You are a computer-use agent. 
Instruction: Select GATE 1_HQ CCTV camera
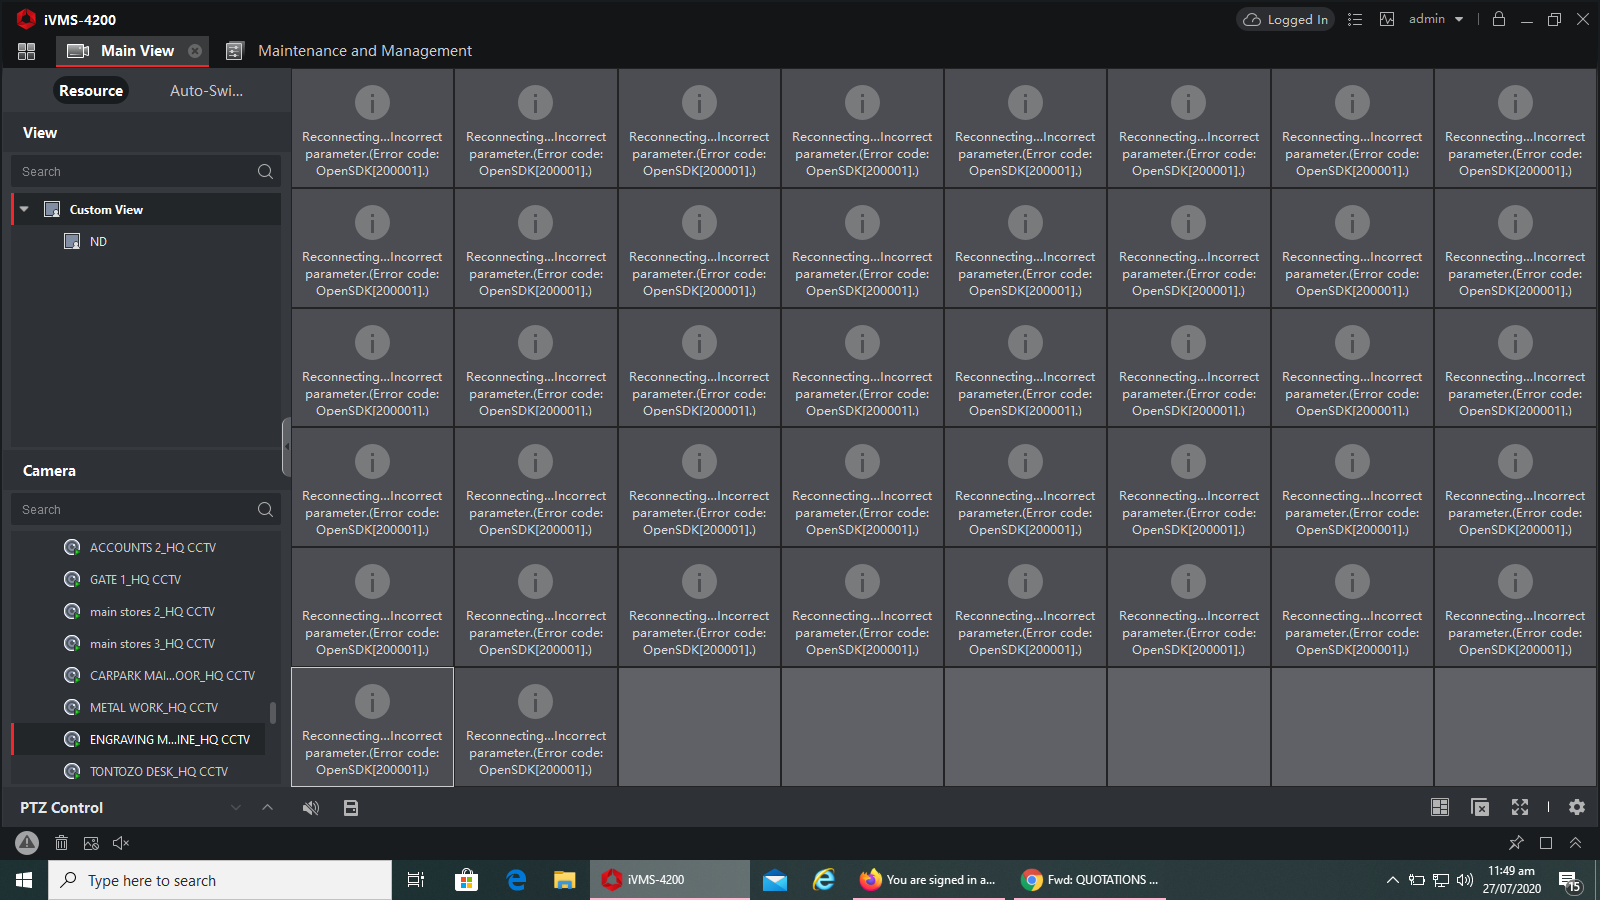135,580
